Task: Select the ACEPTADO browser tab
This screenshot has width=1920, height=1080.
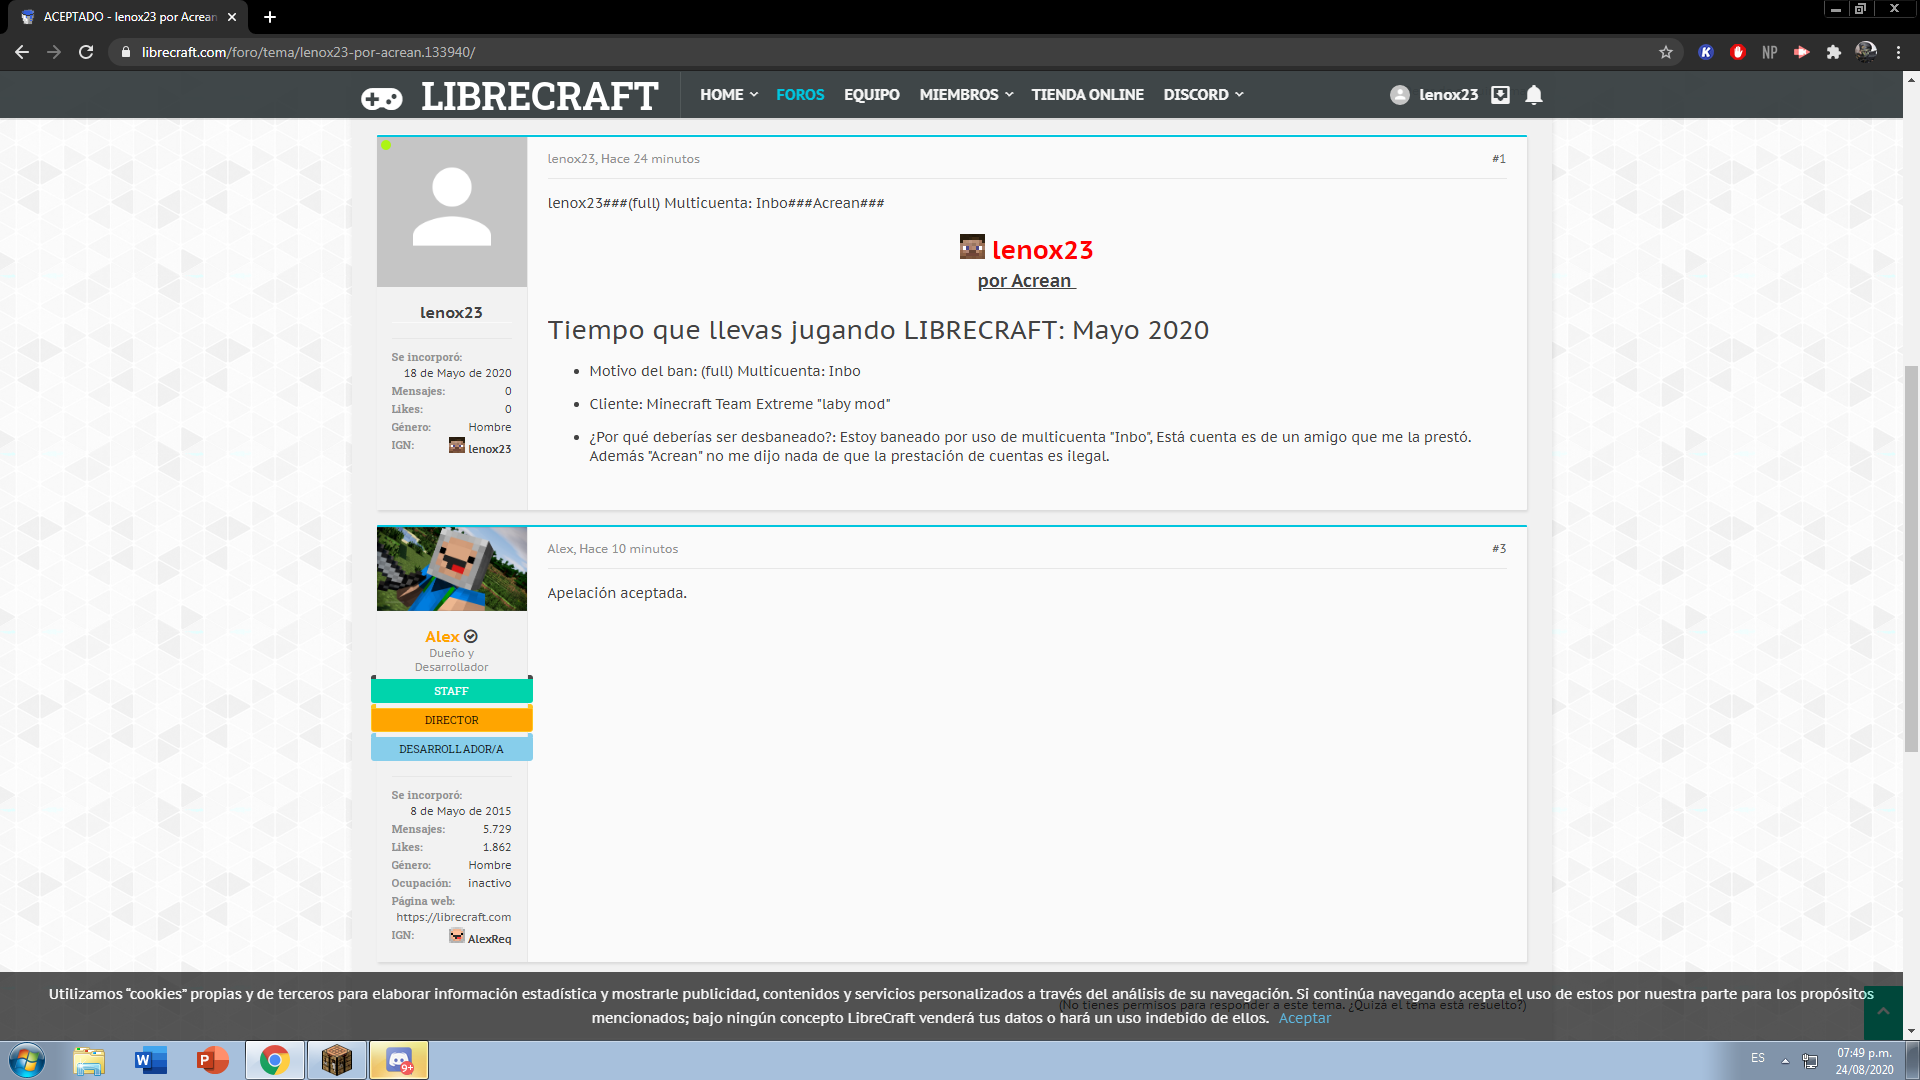Action: [x=130, y=17]
